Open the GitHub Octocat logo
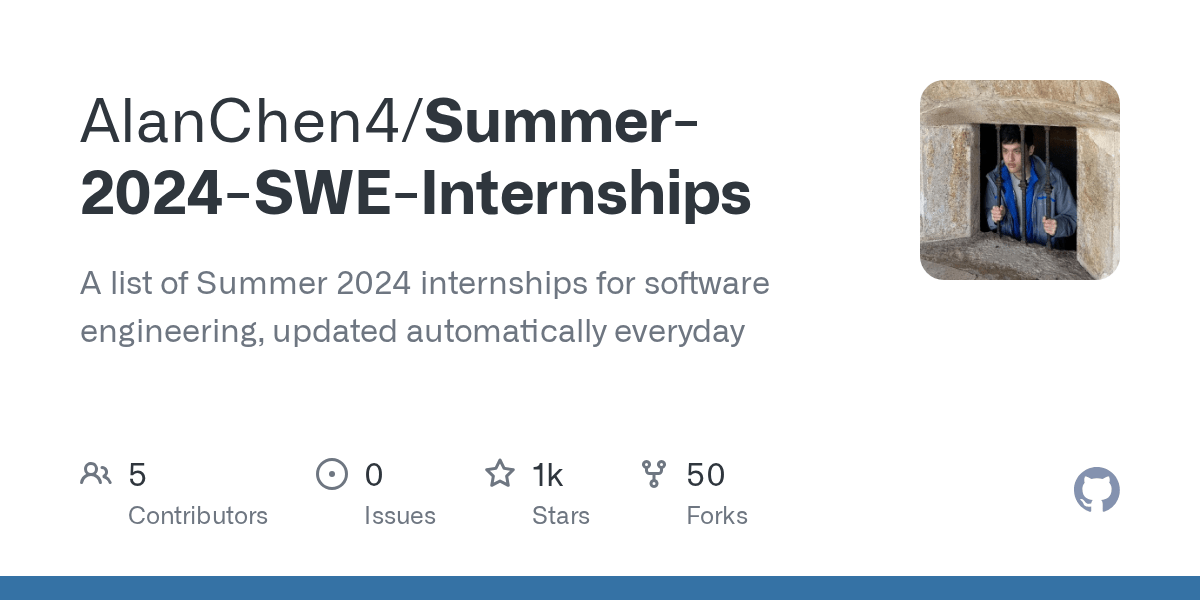 pos(1097,490)
